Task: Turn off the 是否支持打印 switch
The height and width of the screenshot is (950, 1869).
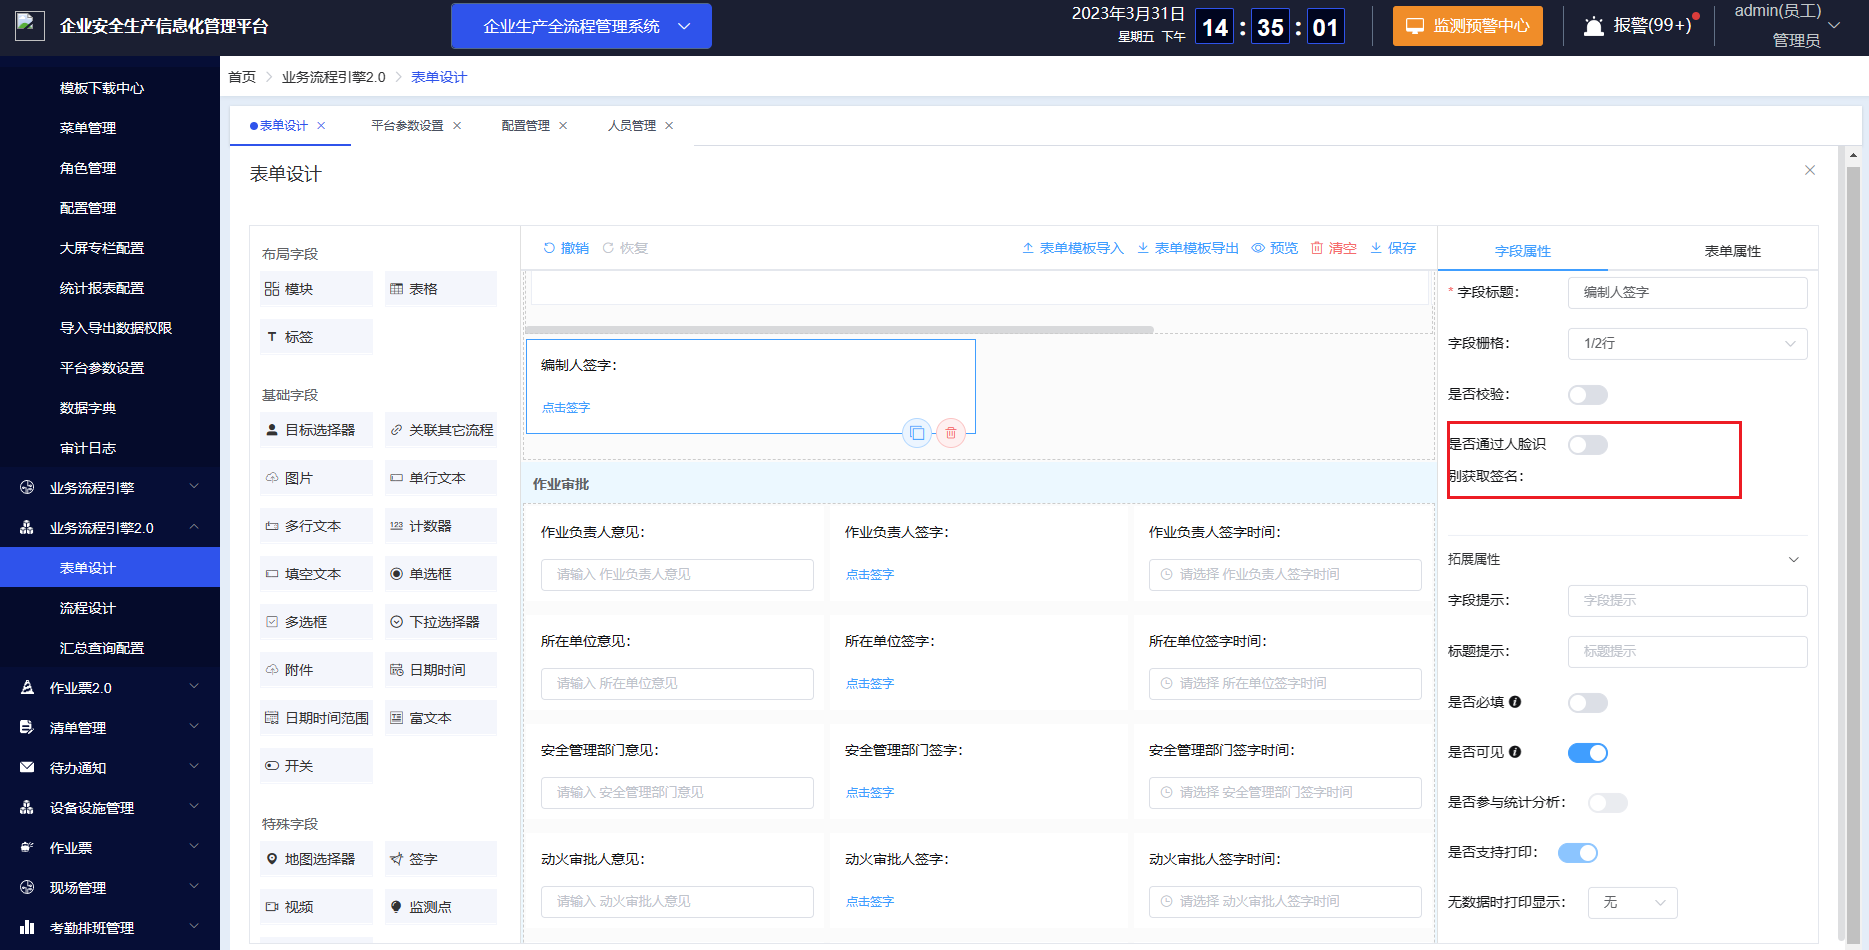Action: click(x=1578, y=853)
